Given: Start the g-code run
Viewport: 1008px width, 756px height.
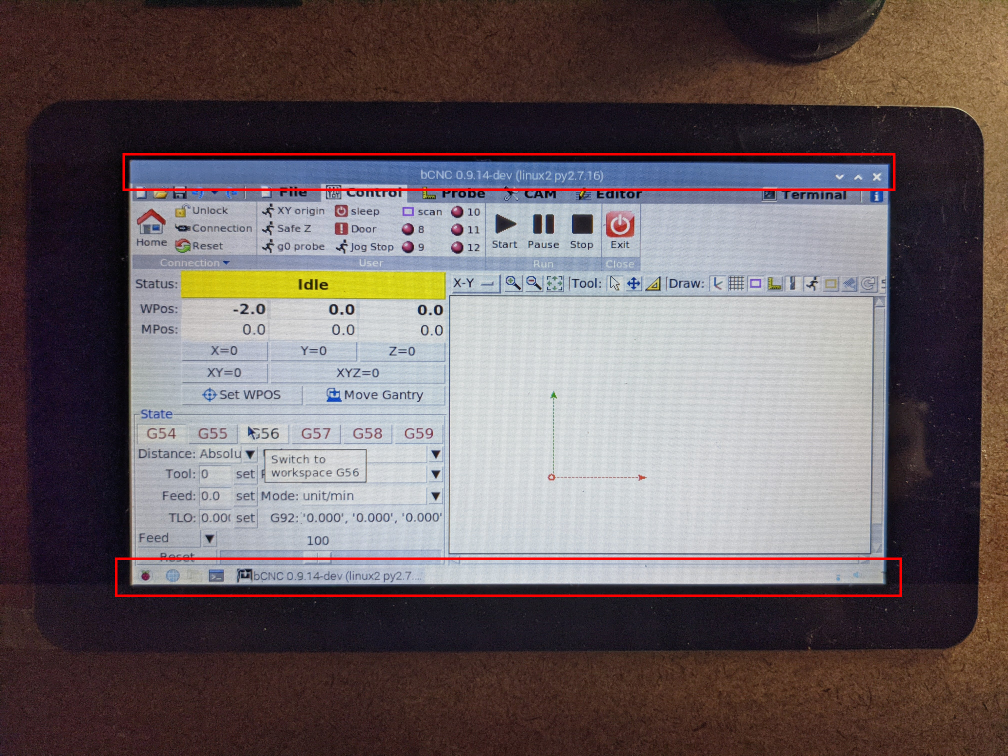Looking at the screenshot, I should pos(505,231).
